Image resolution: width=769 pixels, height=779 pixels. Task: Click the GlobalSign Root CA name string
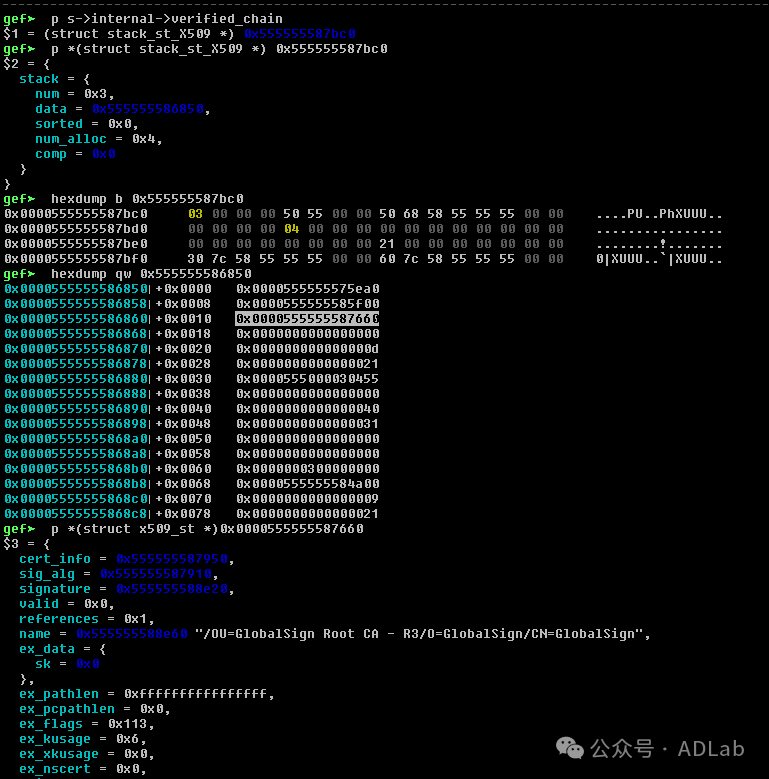pos(422,634)
